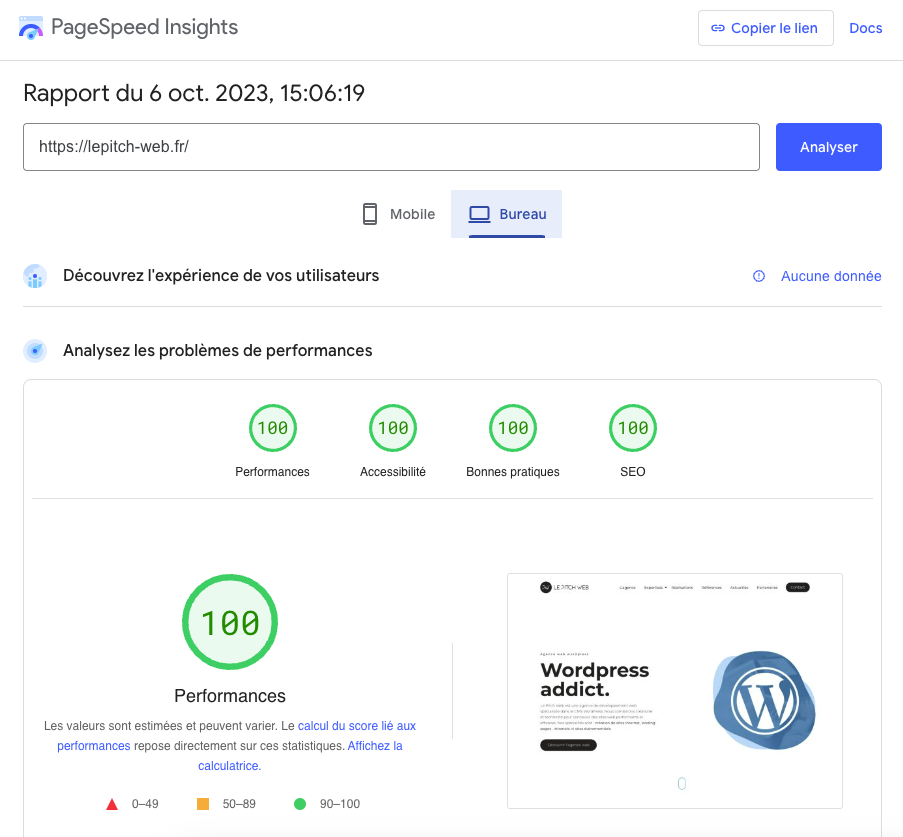The image size is (903, 837).
Task: Click the large 100 performance gauge
Action: tap(230, 622)
